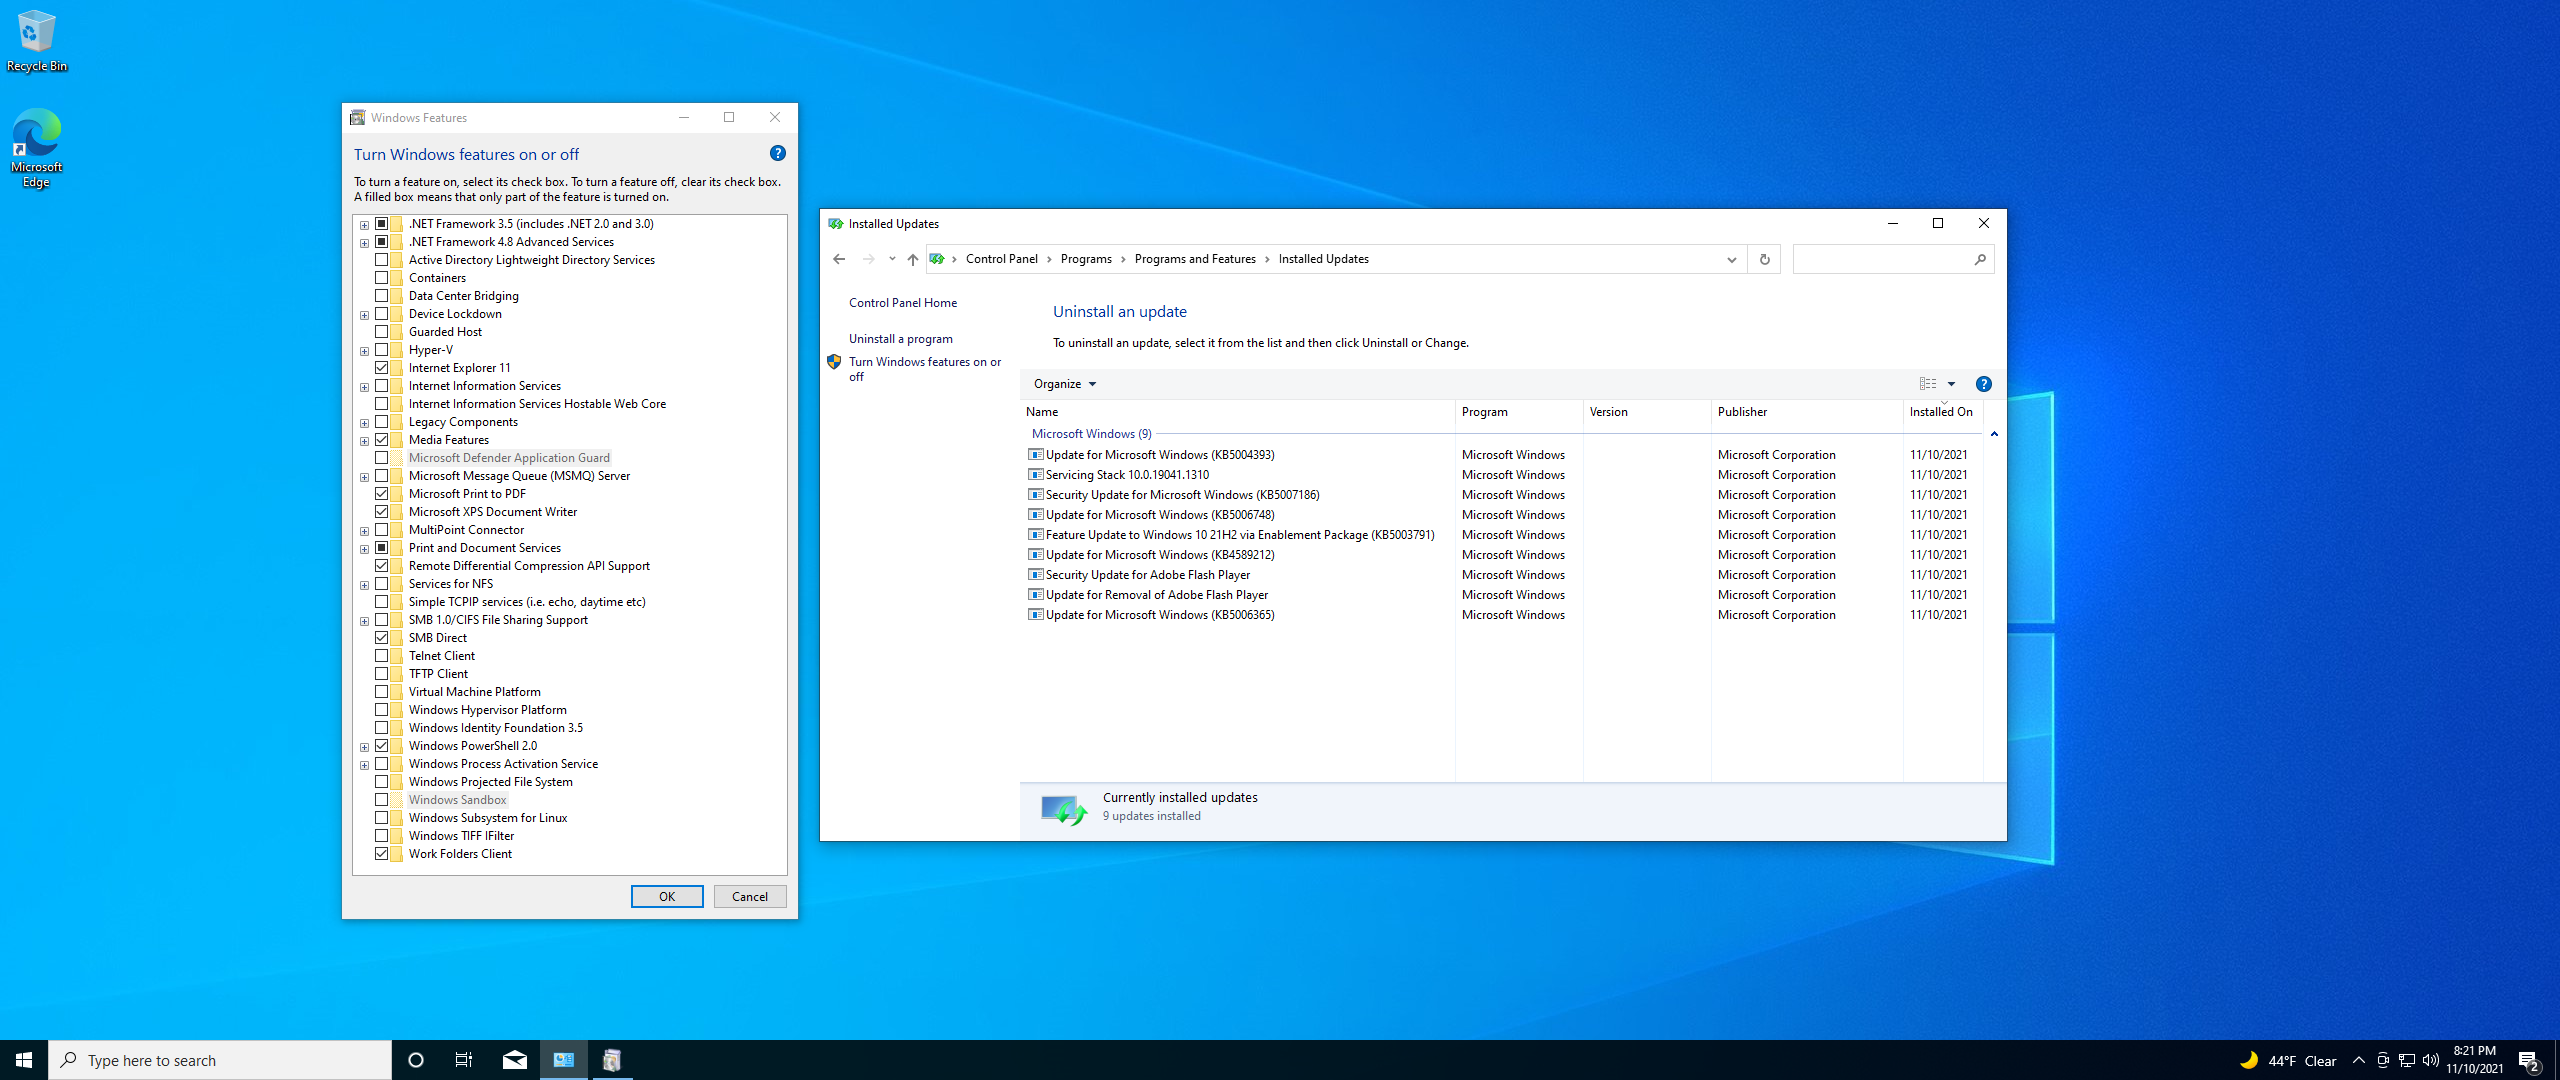Click the taskbar search box
This screenshot has width=2560, height=1080.
coord(220,1060)
